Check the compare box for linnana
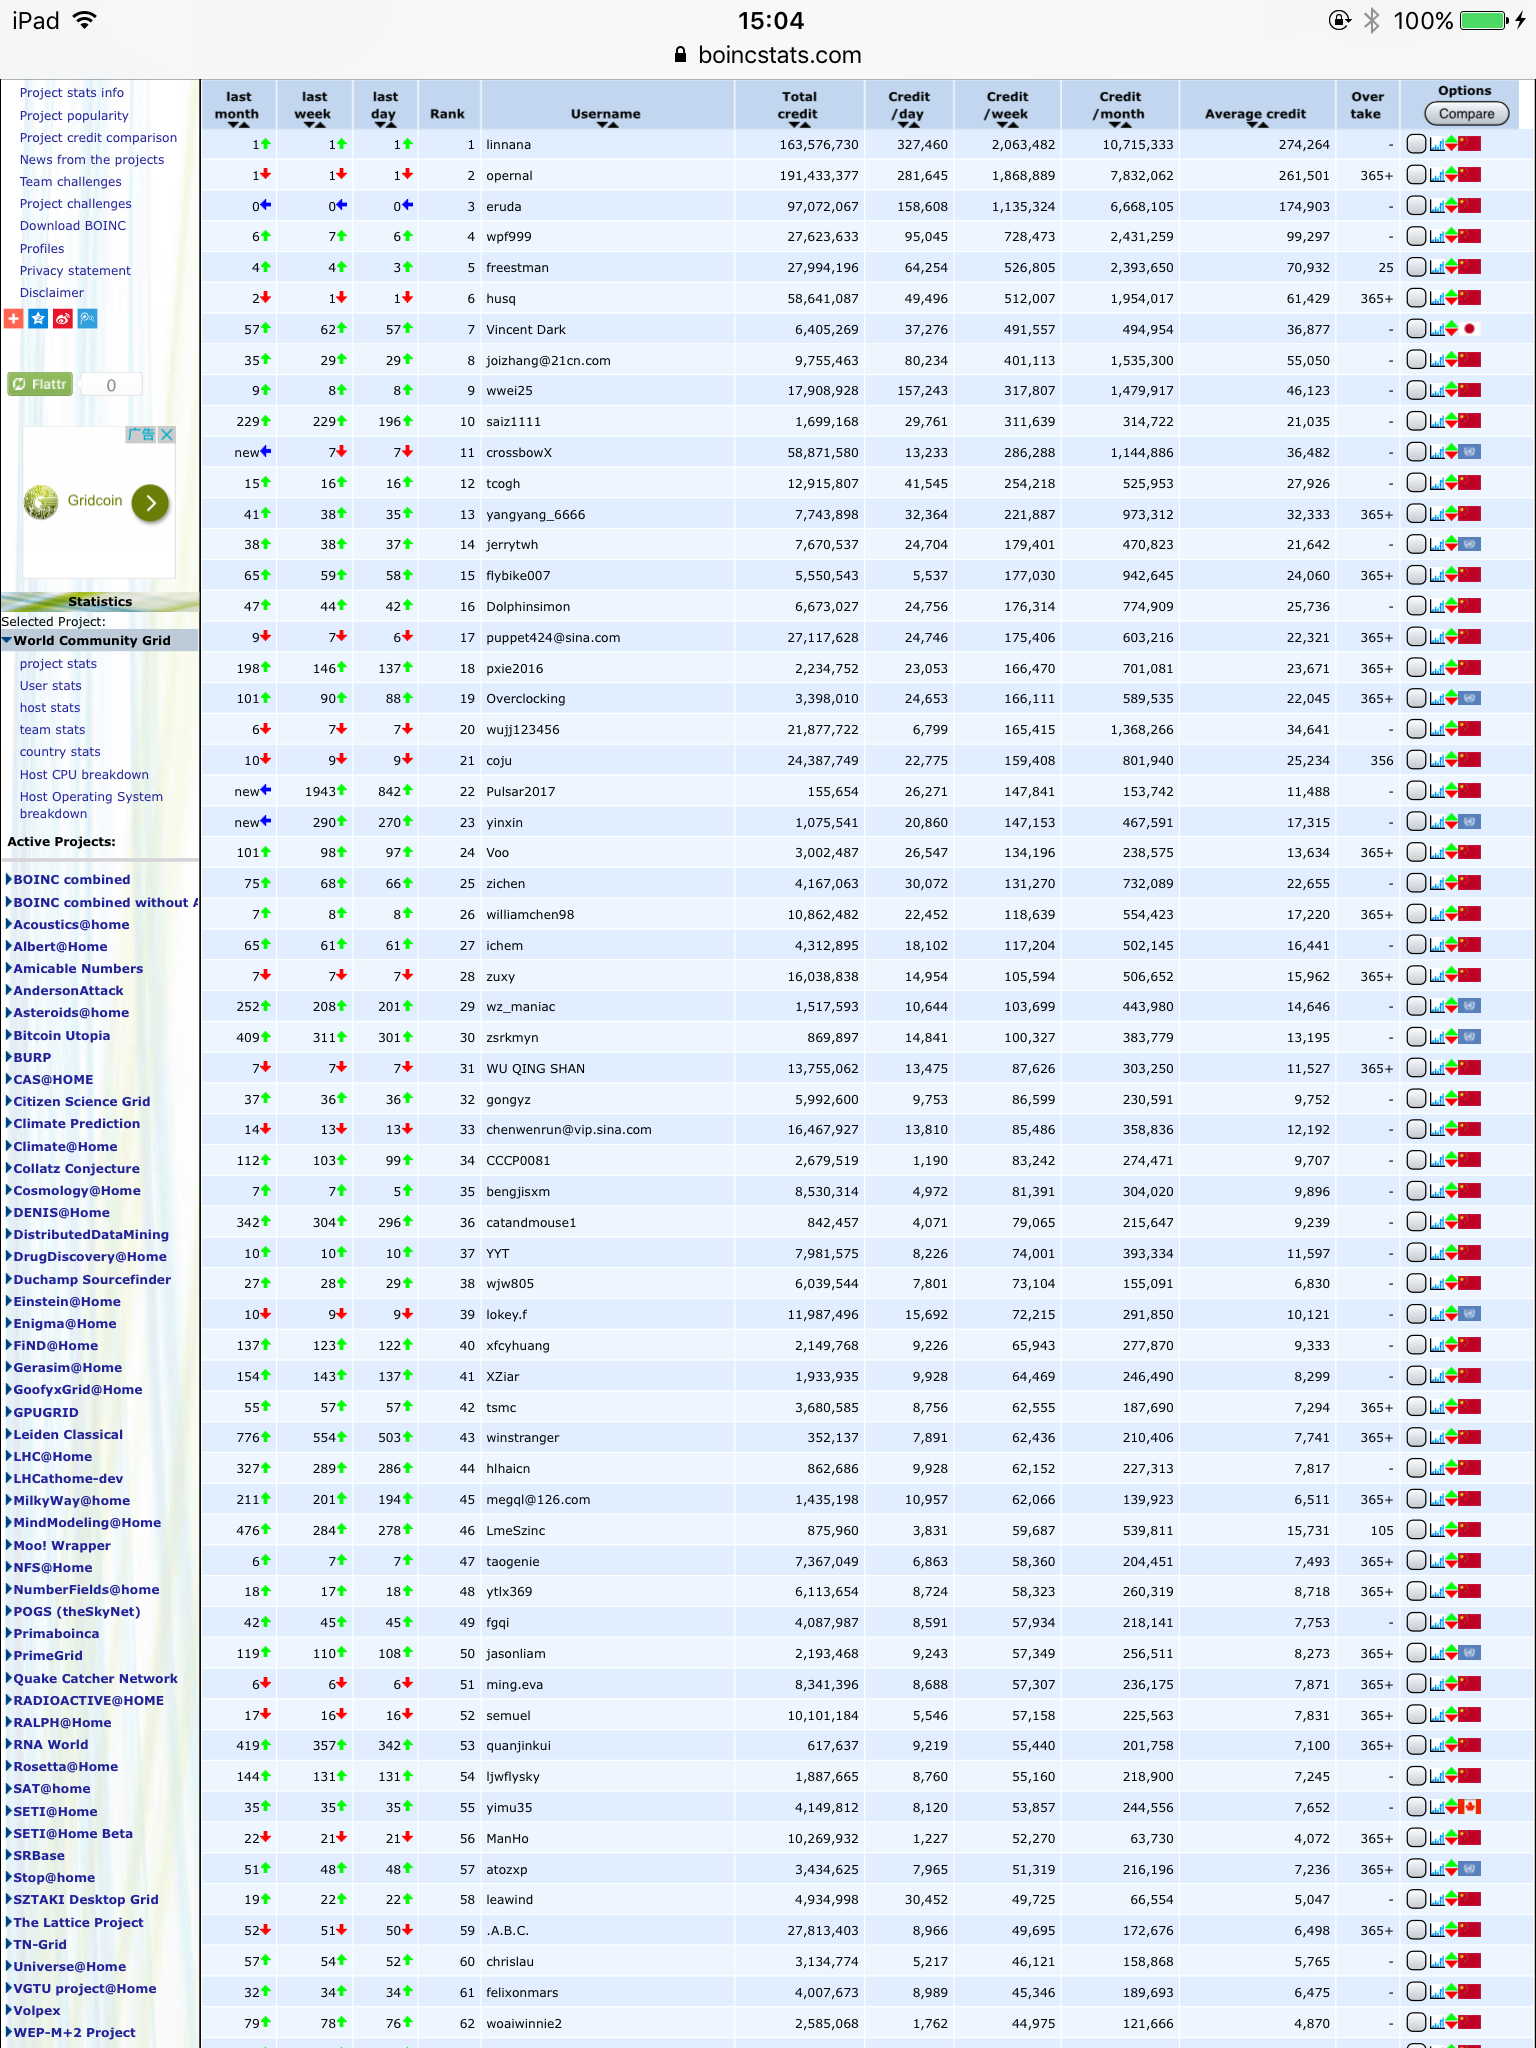This screenshot has height=2048, width=1536. click(1416, 144)
